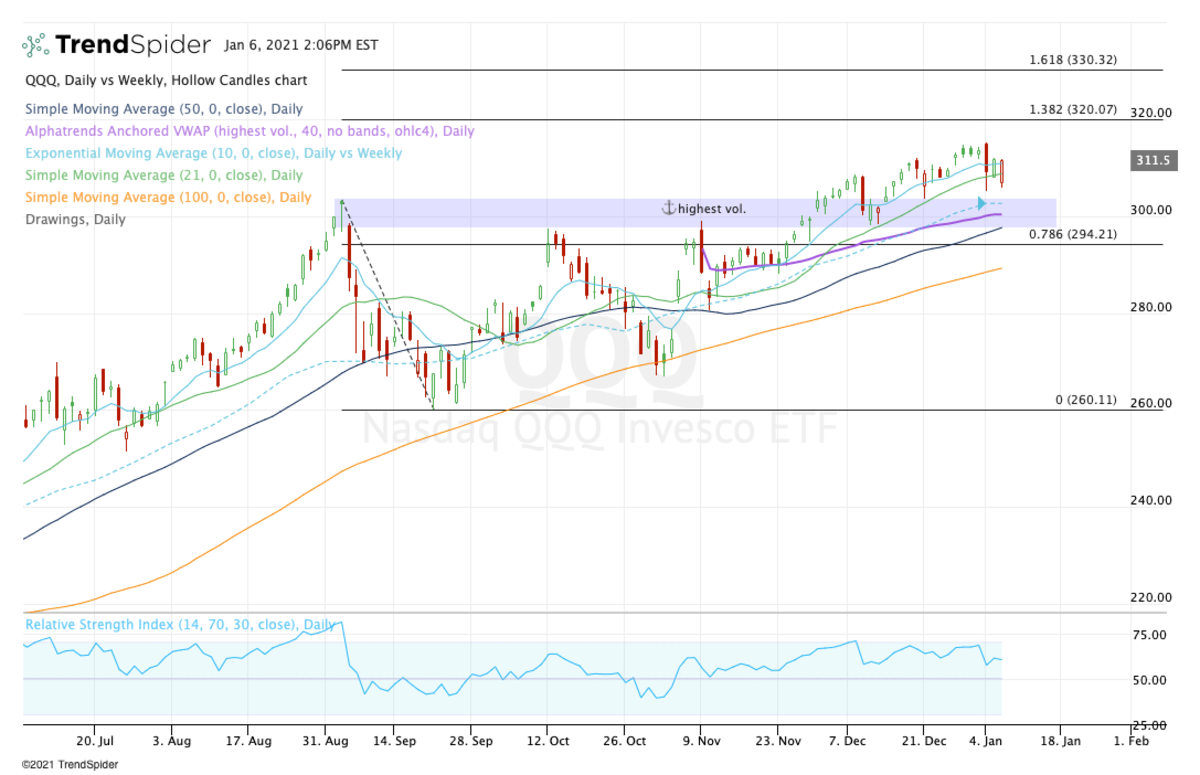Screen dimensions: 1200x775
Task: Click the '©2021 TrendSpider' copyright text
Action: (69, 764)
